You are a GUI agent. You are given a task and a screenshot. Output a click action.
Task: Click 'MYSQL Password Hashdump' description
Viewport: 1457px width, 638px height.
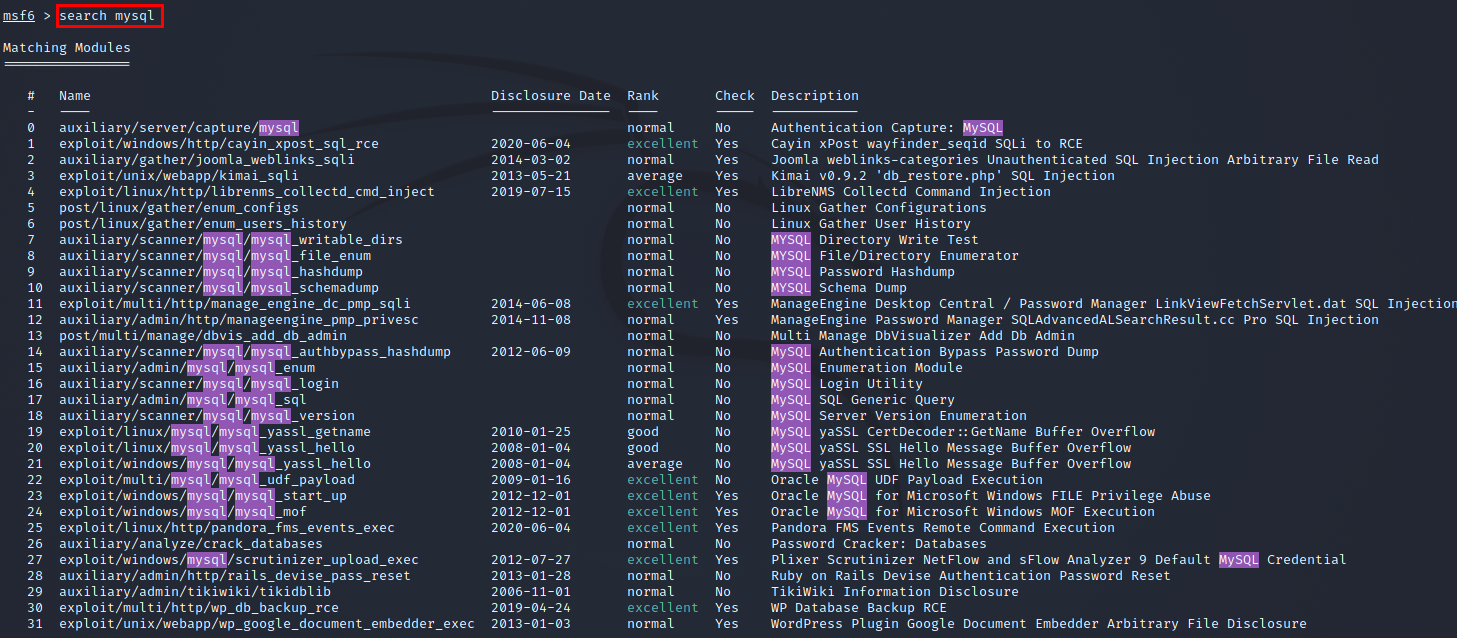click(863, 272)
